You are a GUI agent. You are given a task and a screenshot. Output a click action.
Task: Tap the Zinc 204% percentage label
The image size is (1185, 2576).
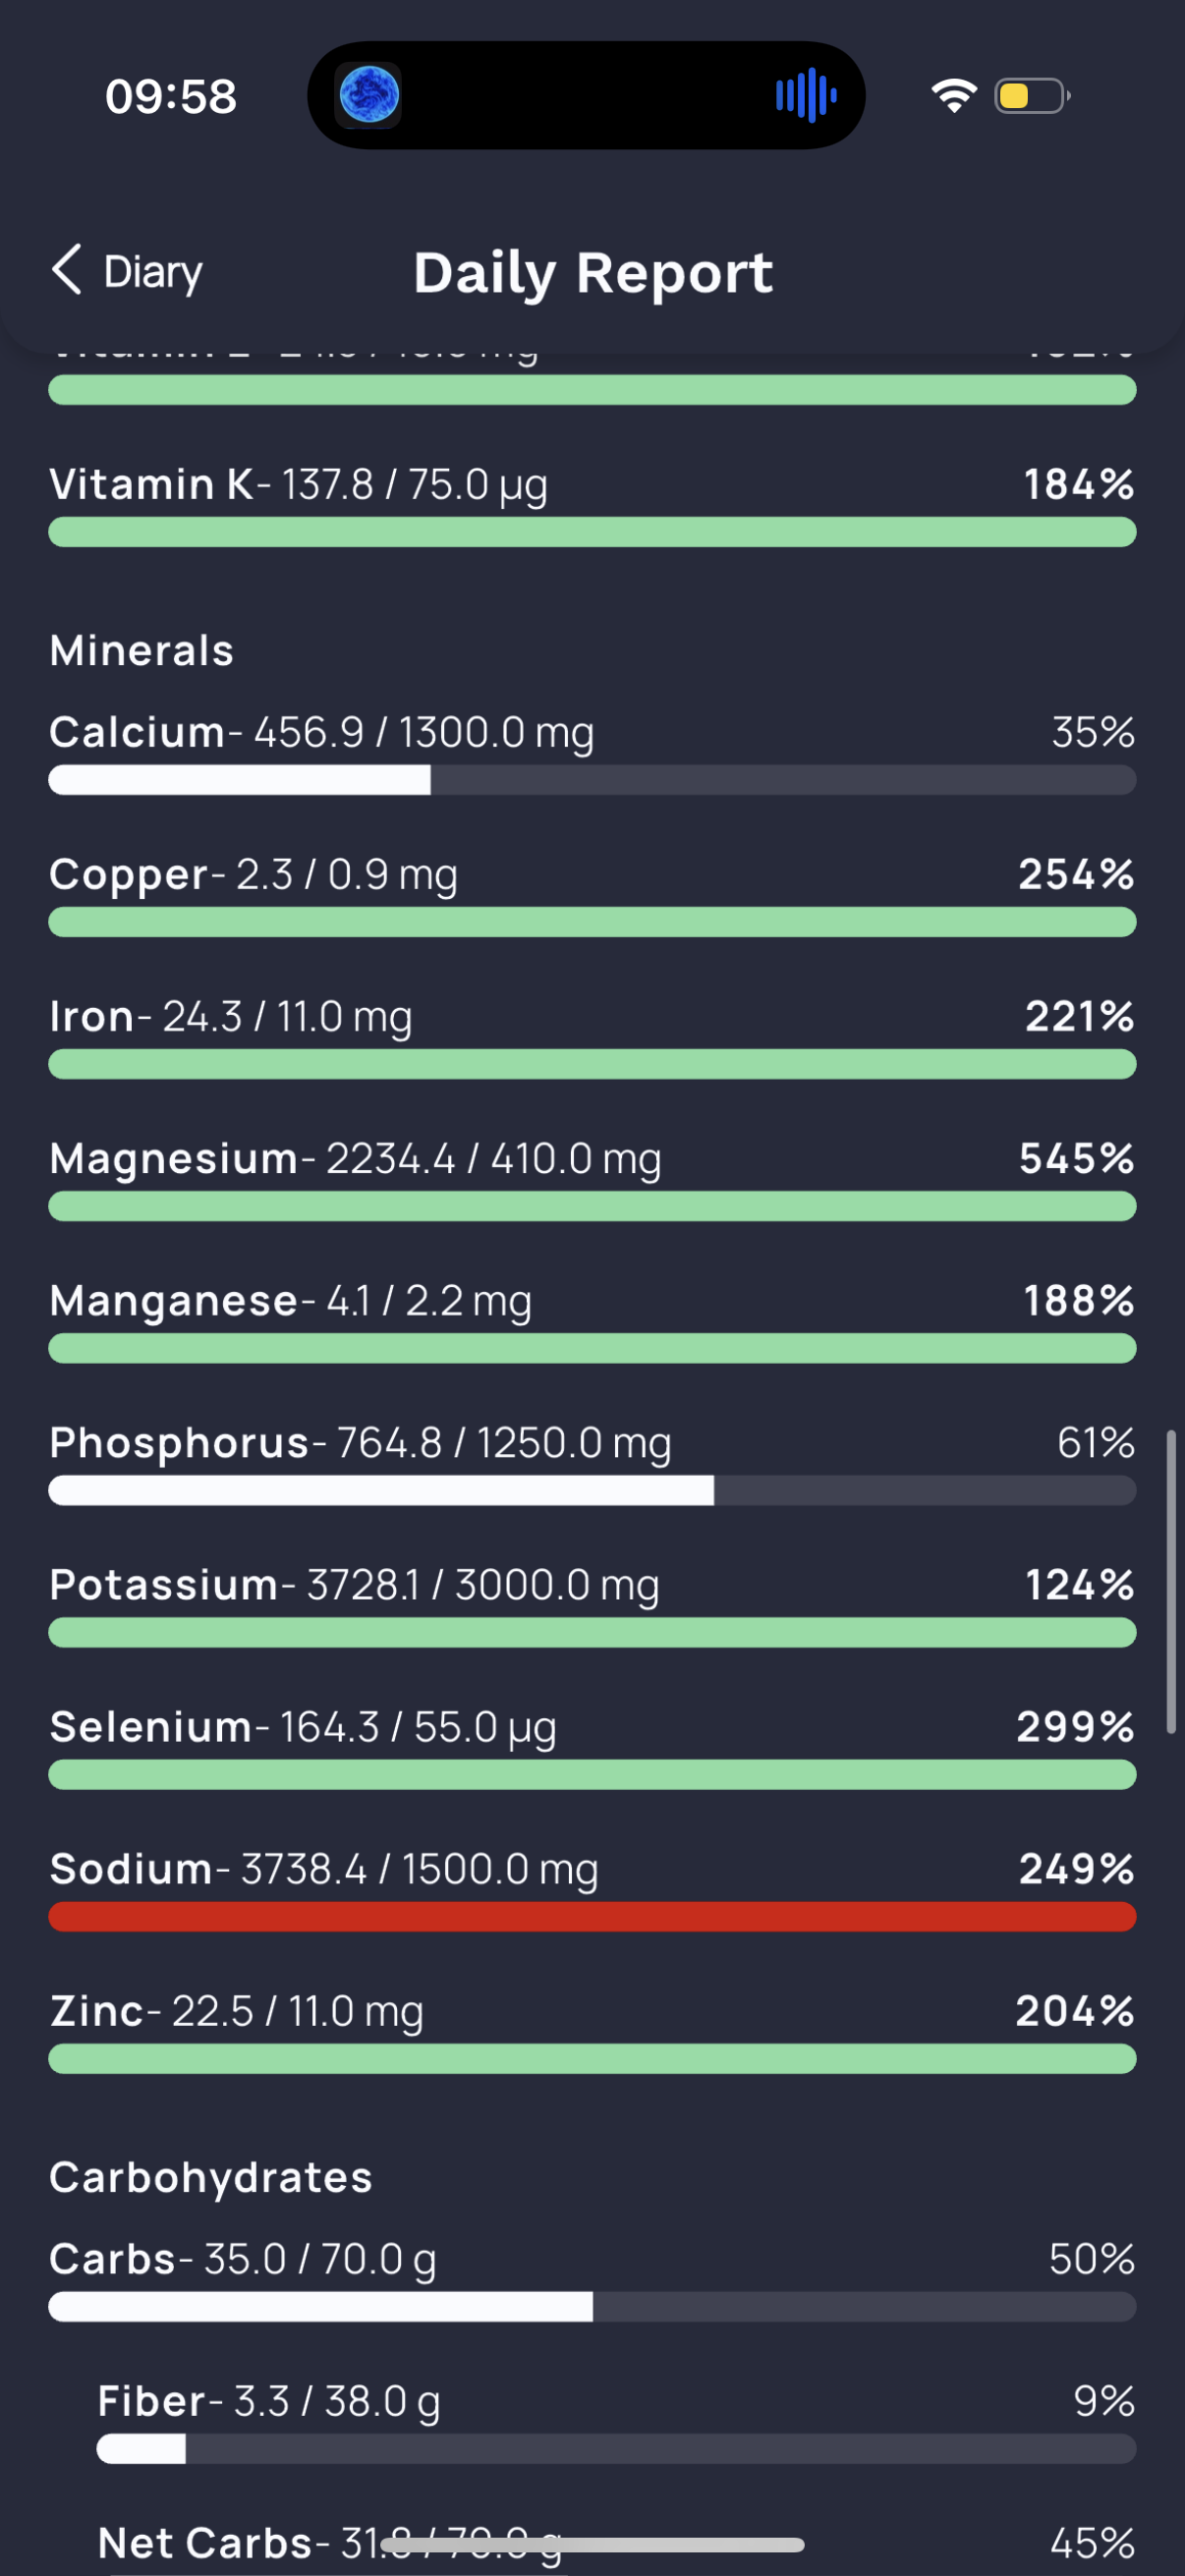coord(1075,2011)
